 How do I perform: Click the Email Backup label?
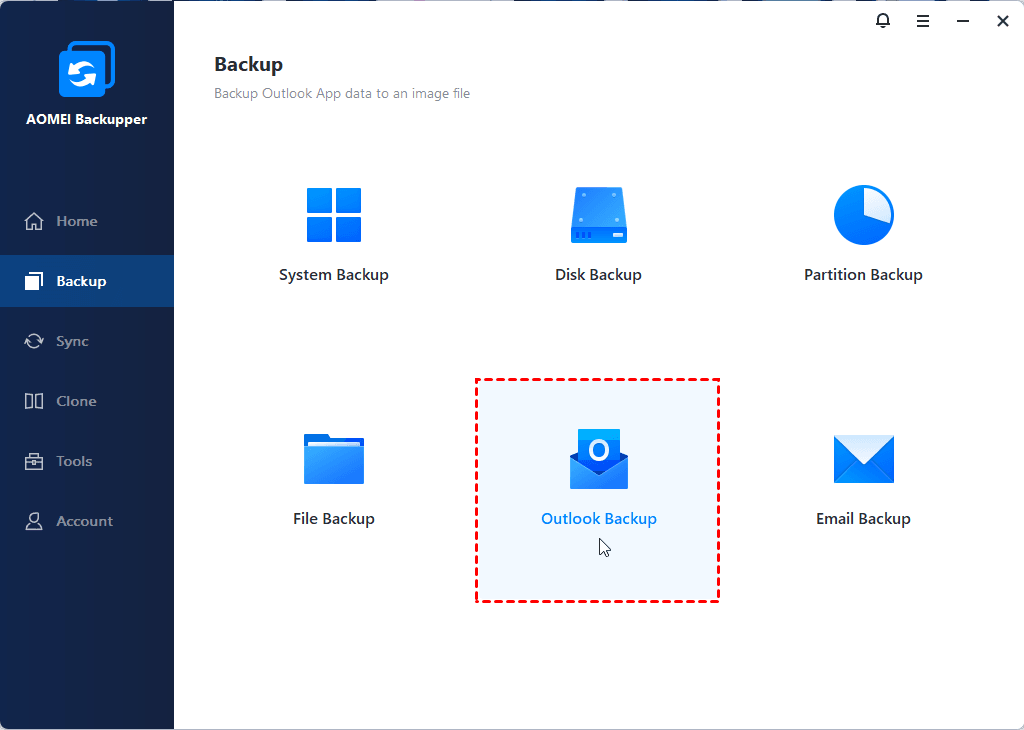(863, 519)
